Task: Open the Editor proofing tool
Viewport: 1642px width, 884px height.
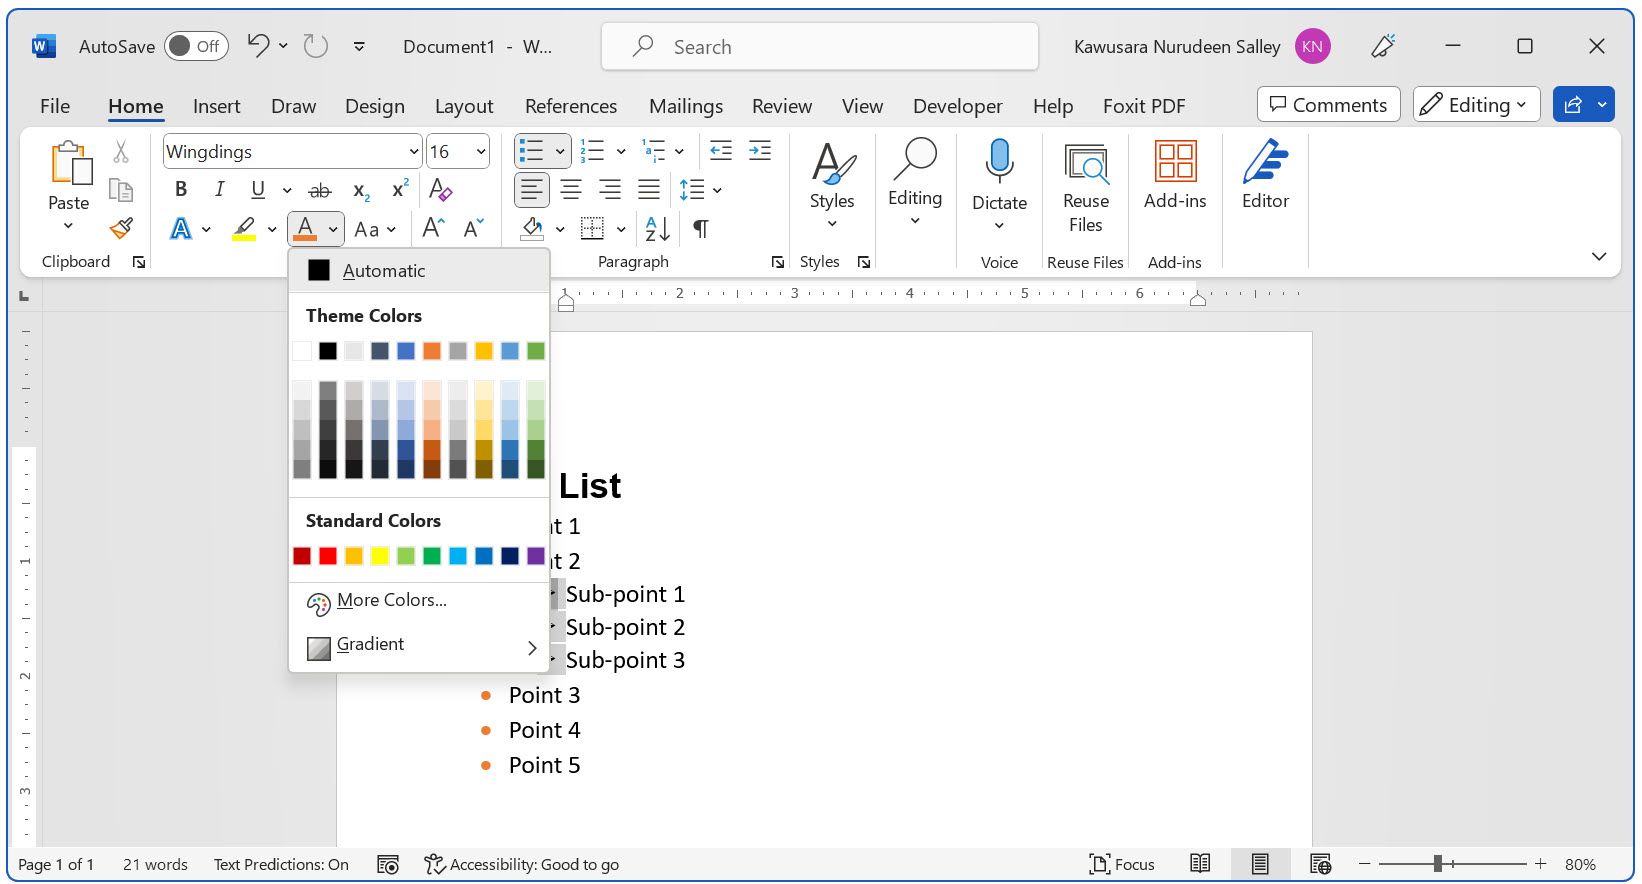Action: (1265, 176)
